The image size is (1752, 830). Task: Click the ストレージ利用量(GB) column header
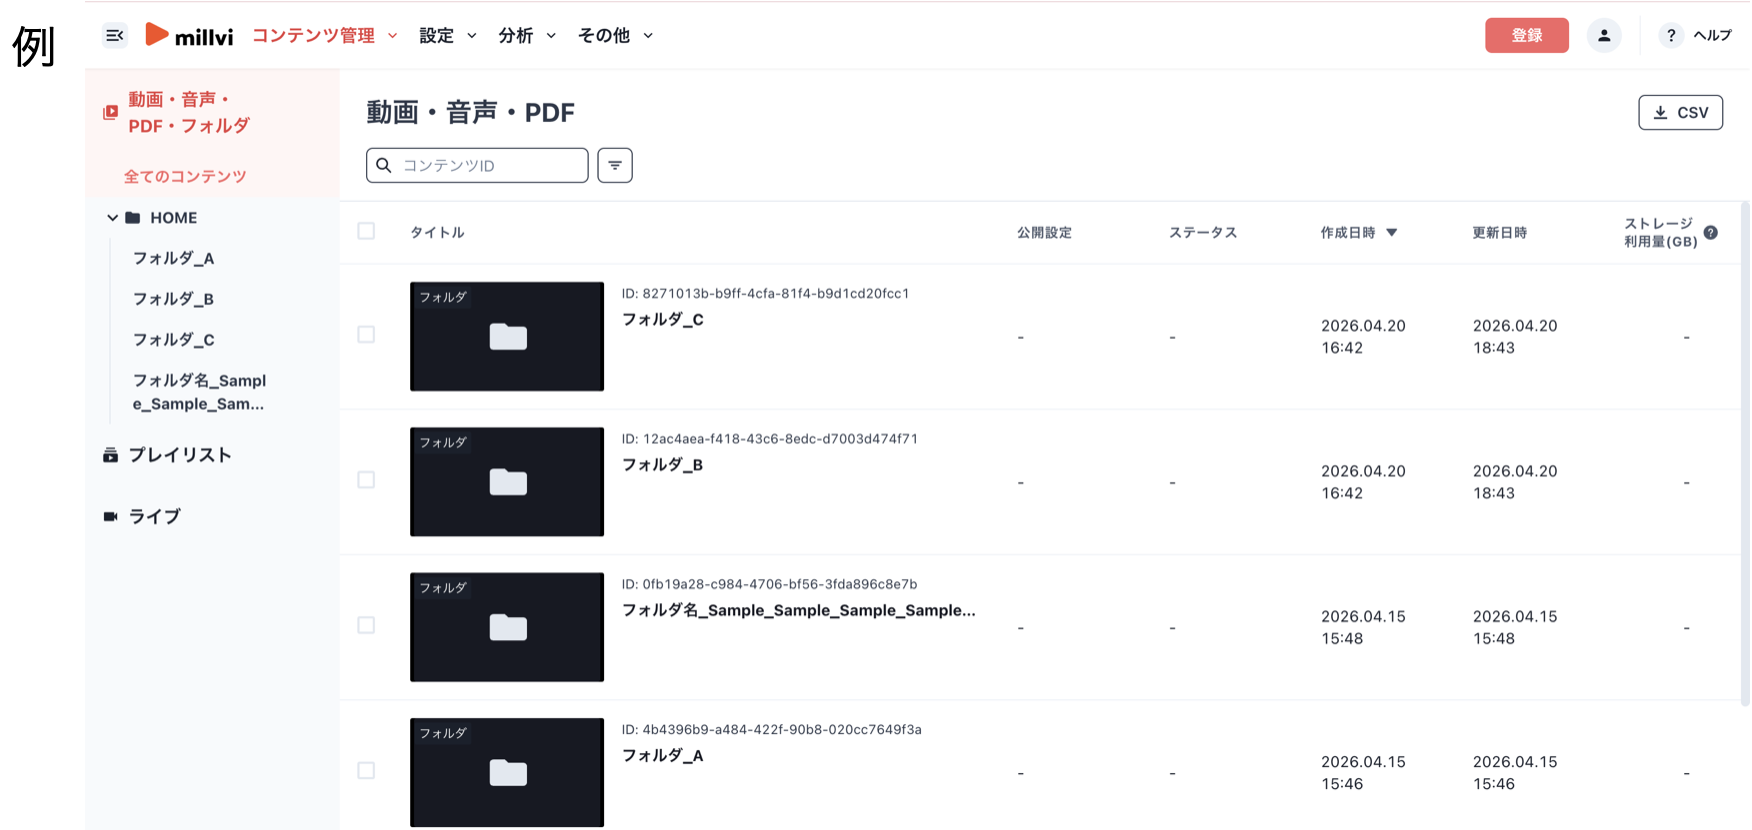tap(1660, 232)
